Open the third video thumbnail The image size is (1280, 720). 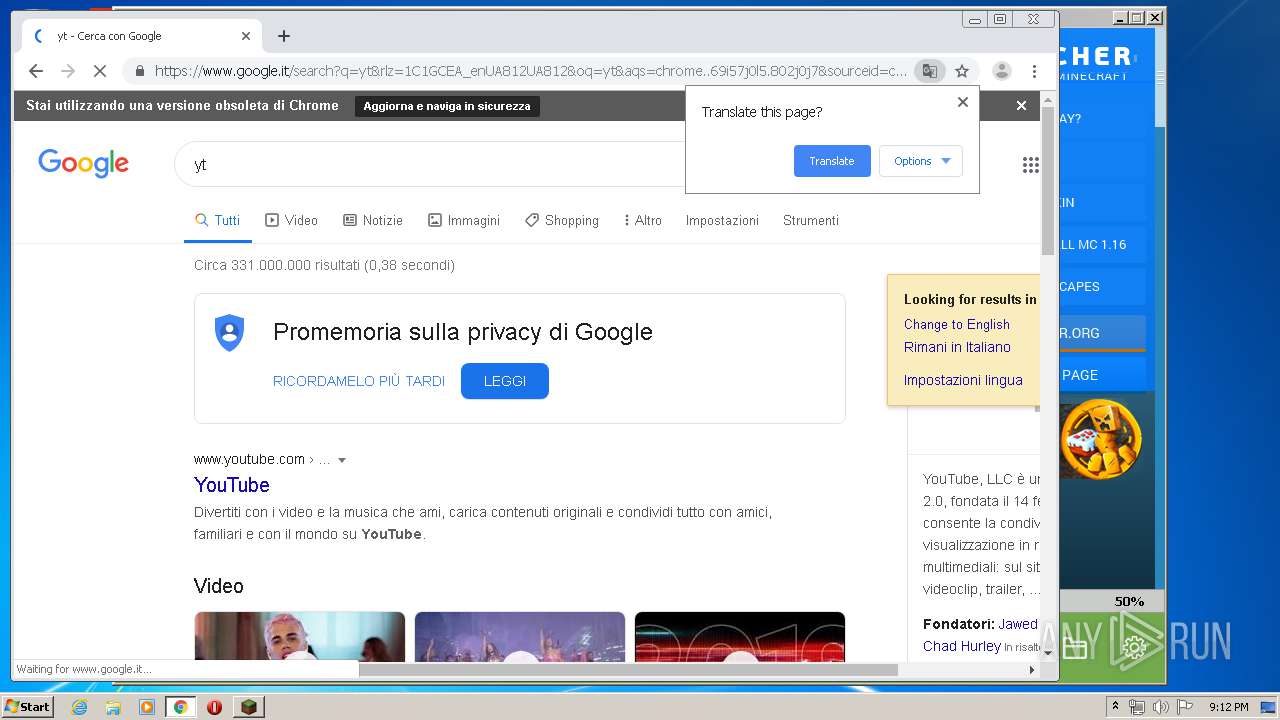pos(740,636)
